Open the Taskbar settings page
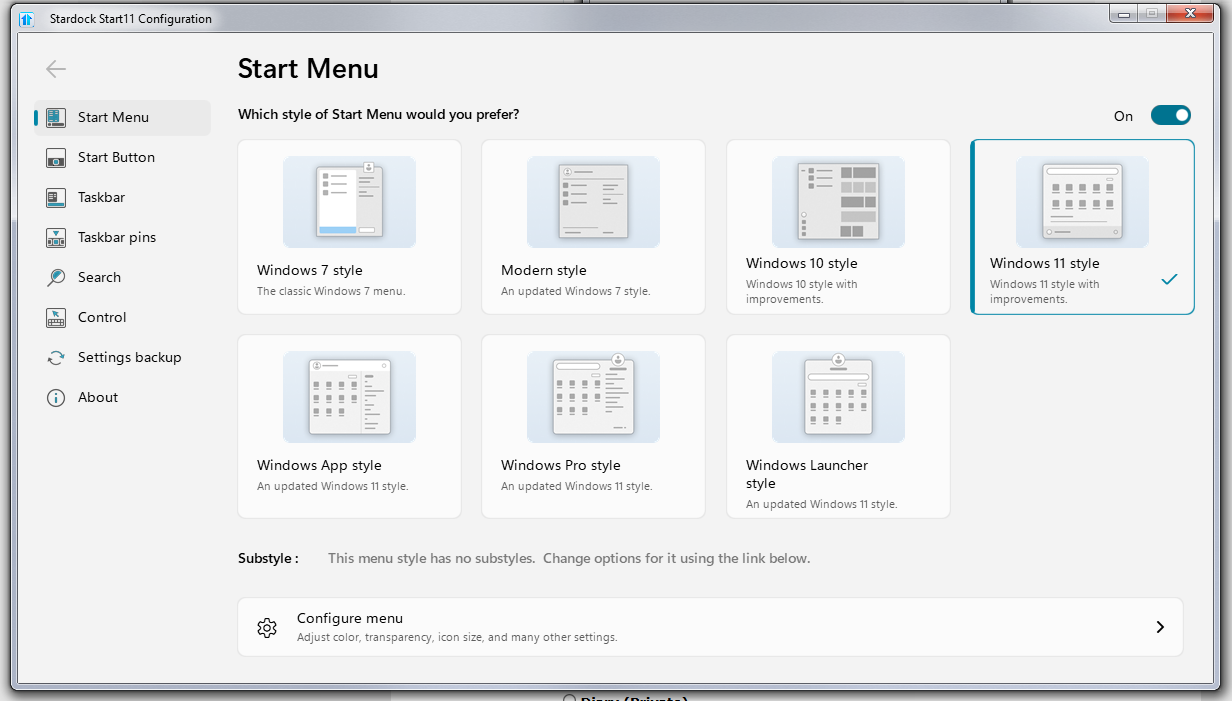Image resolution: width=1232 pixels, height=701 pixels. point(101,197)
